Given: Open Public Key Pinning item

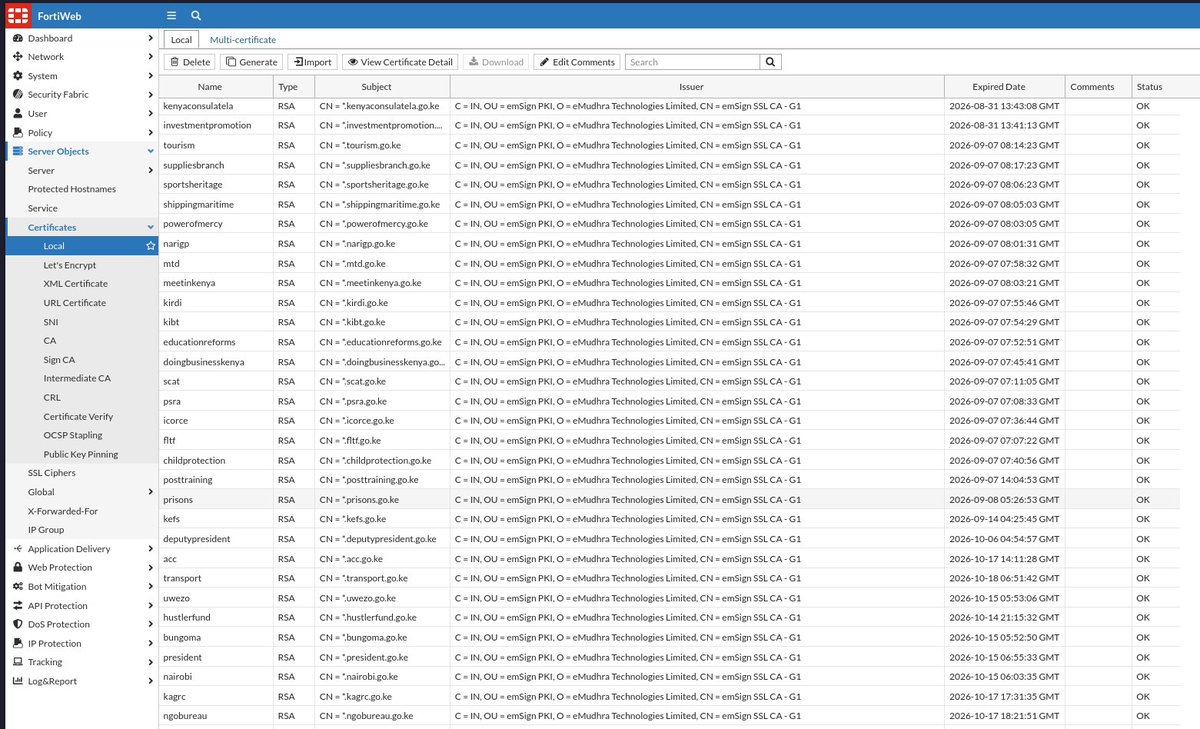Looking at the screenshot, I should (81, 454).
